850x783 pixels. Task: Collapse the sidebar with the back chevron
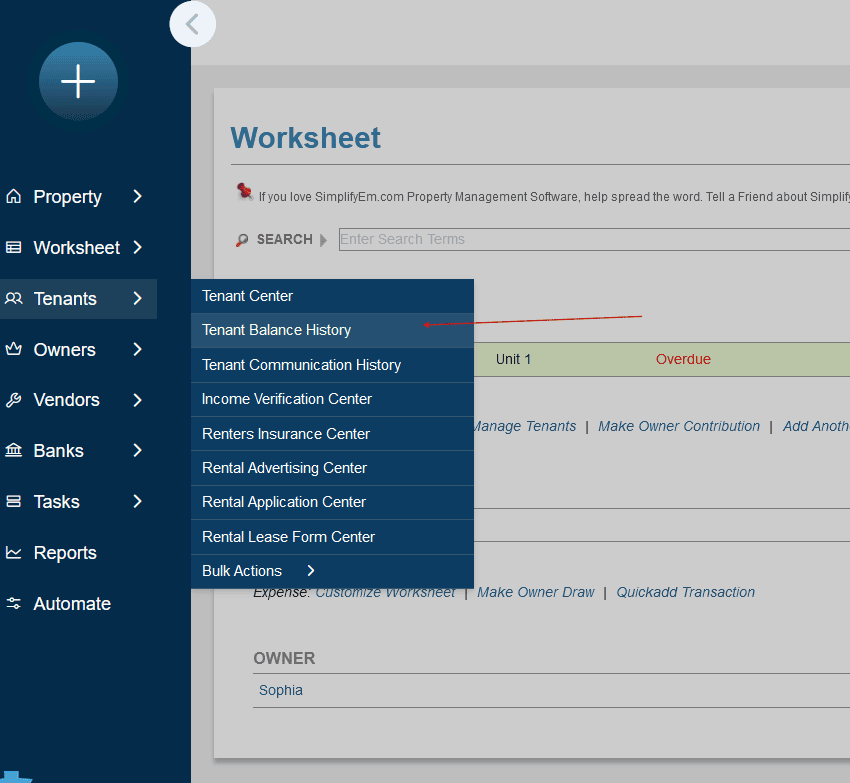point(193,24)
